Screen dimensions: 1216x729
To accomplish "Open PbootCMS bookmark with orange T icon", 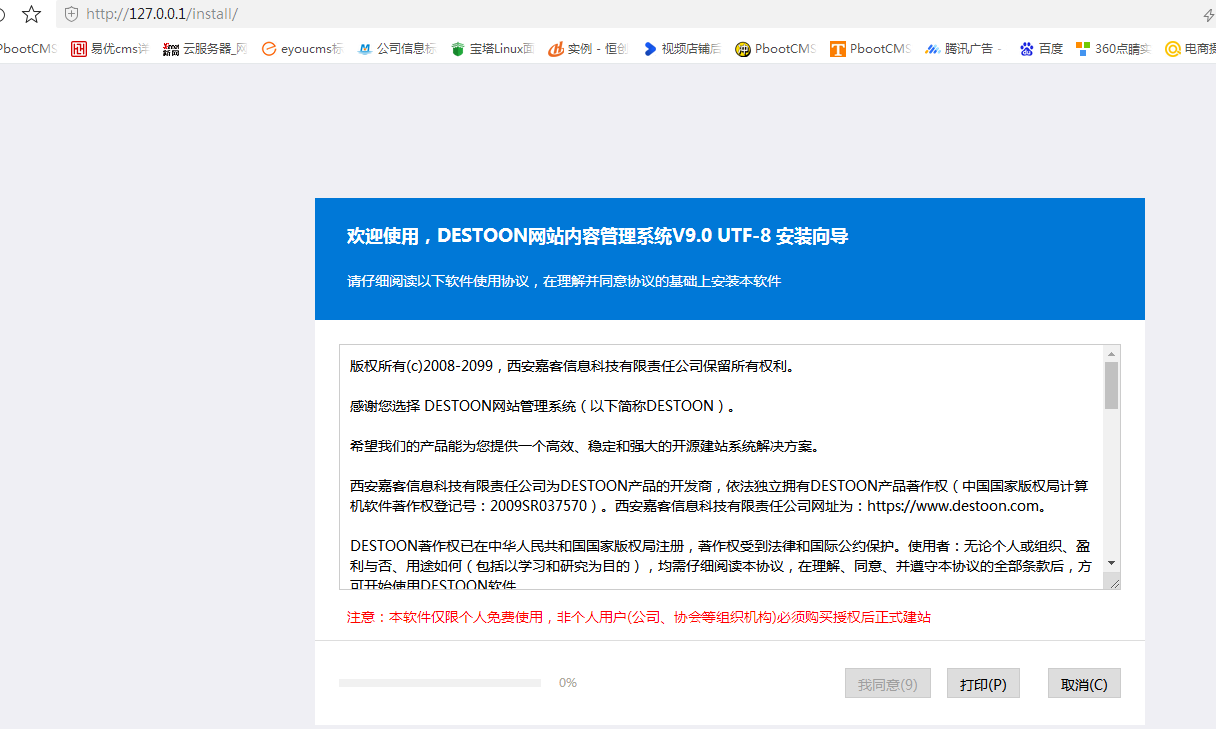I will pos(870,48).
